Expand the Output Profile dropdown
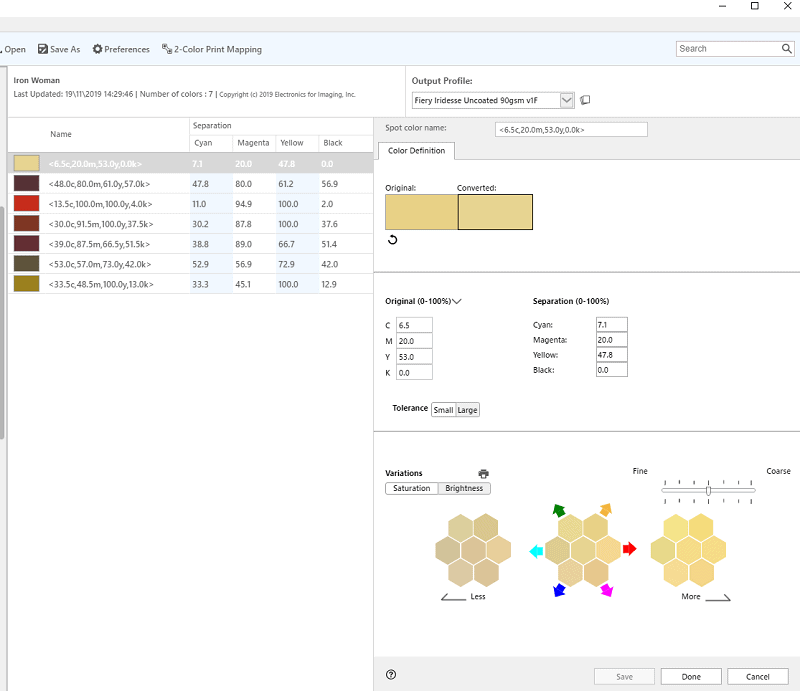Image resolution: width=800 pixels, height=691 pixels. (x=567, y=100)
